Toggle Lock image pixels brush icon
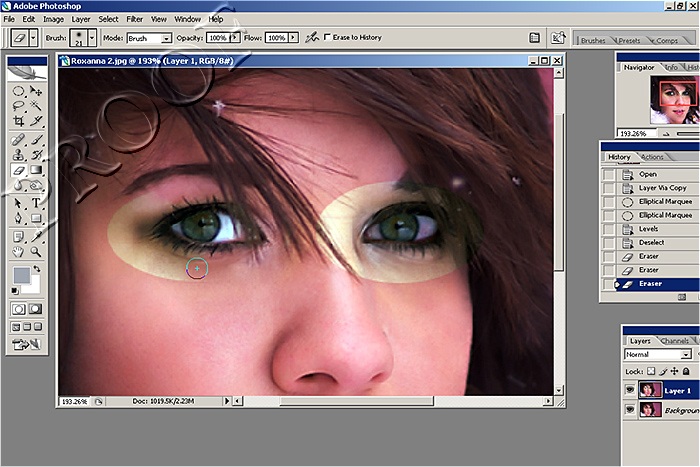The height and width of the screenshot is (467, 700). 663,371
